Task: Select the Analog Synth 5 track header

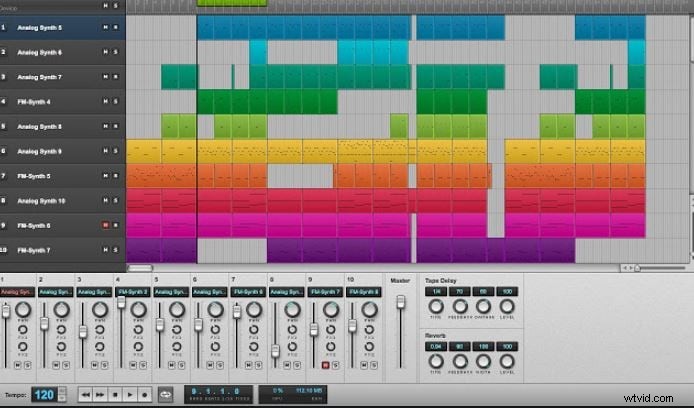Action: [62, 27]
